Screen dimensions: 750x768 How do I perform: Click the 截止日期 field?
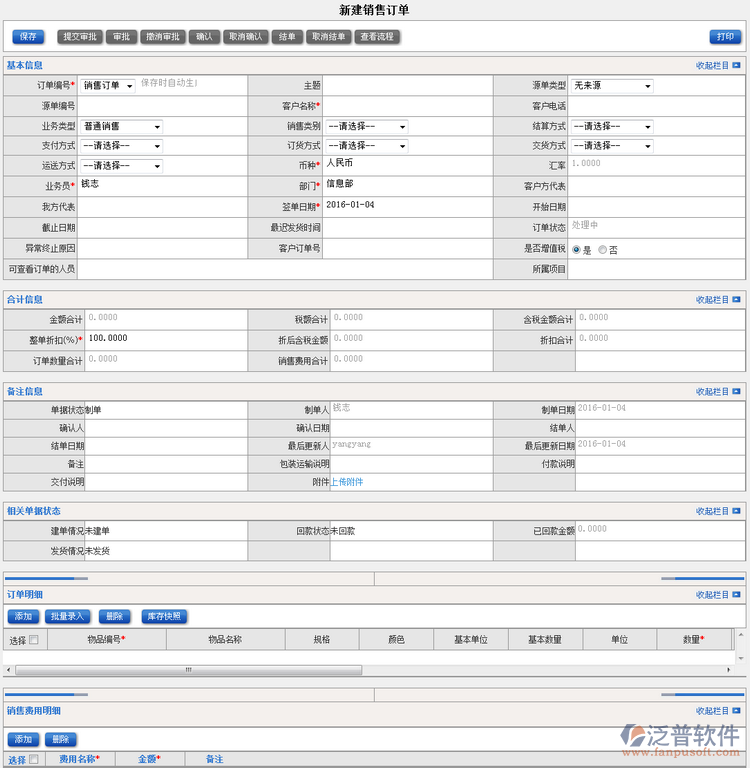163,228
